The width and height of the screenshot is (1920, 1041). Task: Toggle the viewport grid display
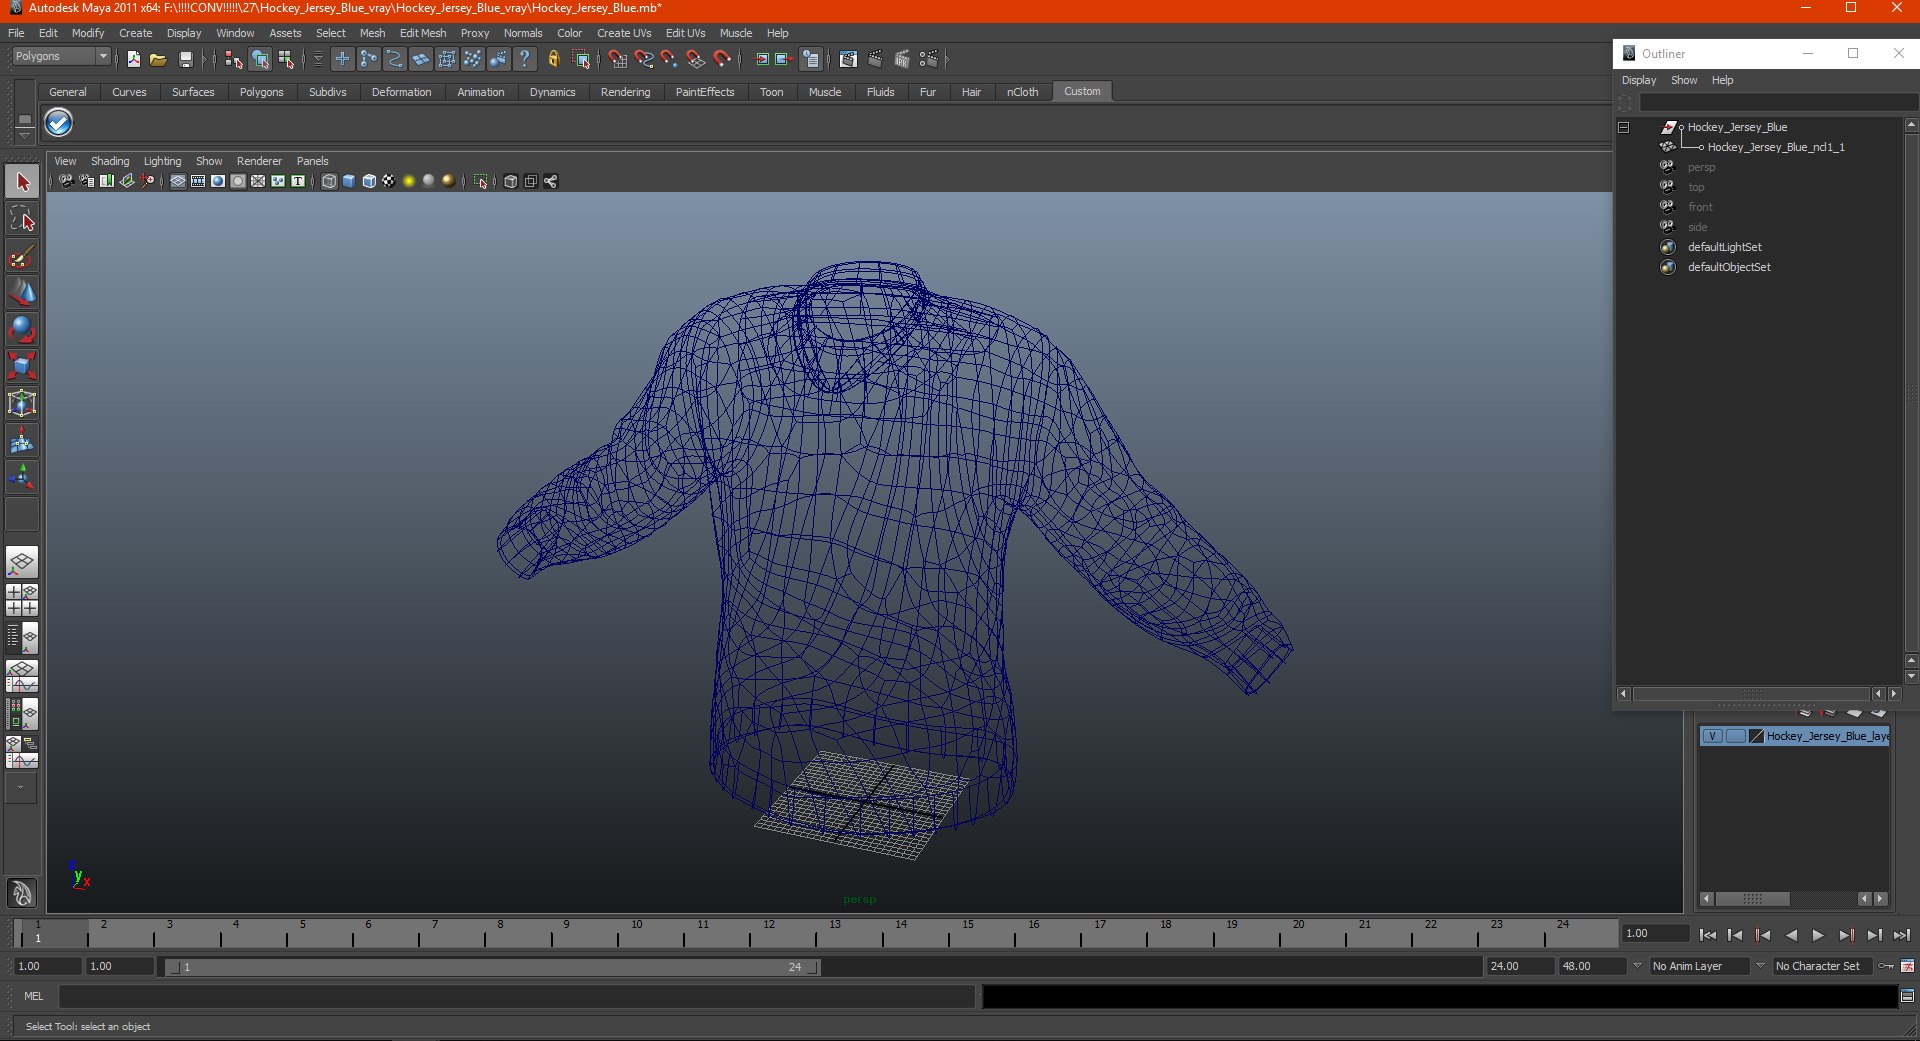pyautogui.click(x=178, y=181)
